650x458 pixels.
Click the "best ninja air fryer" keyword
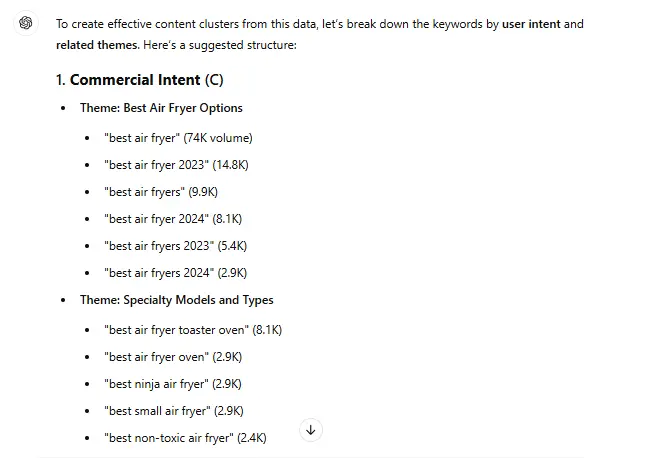pos(172,384)
